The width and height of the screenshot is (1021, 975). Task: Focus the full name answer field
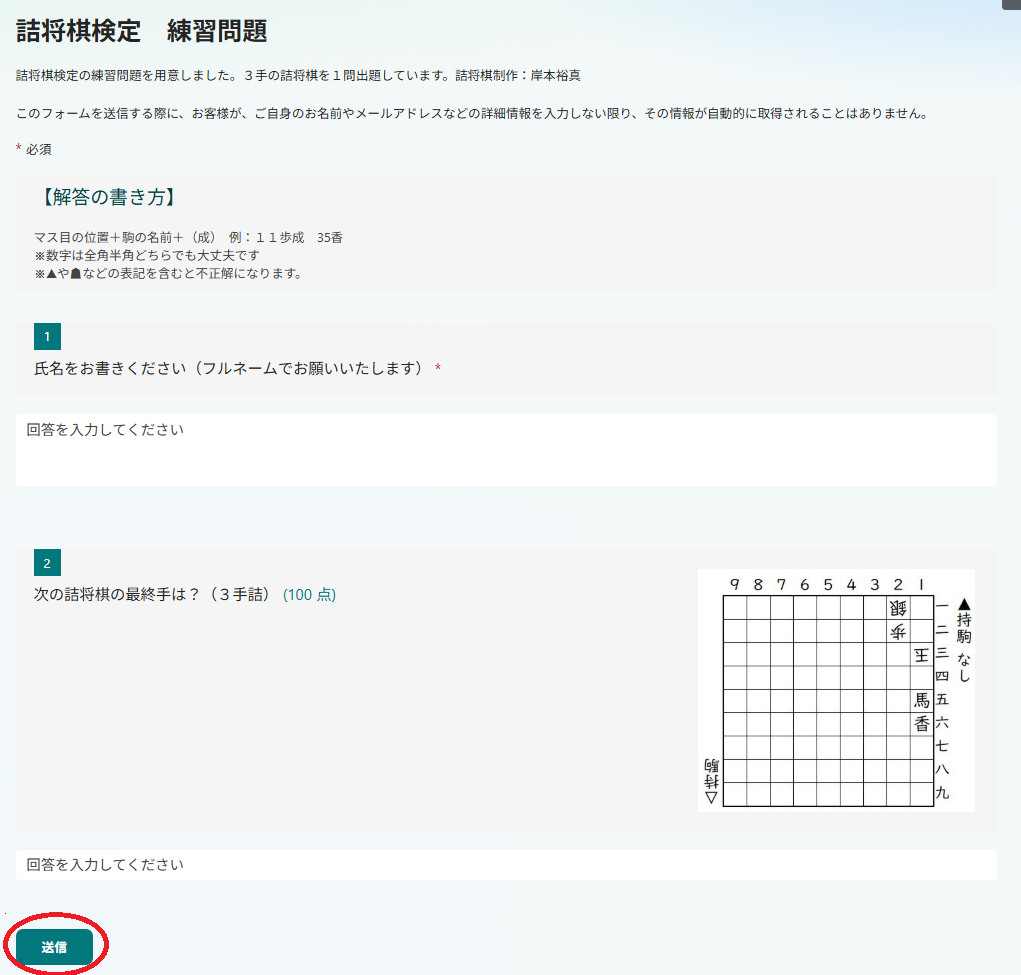tap(506, 450)
